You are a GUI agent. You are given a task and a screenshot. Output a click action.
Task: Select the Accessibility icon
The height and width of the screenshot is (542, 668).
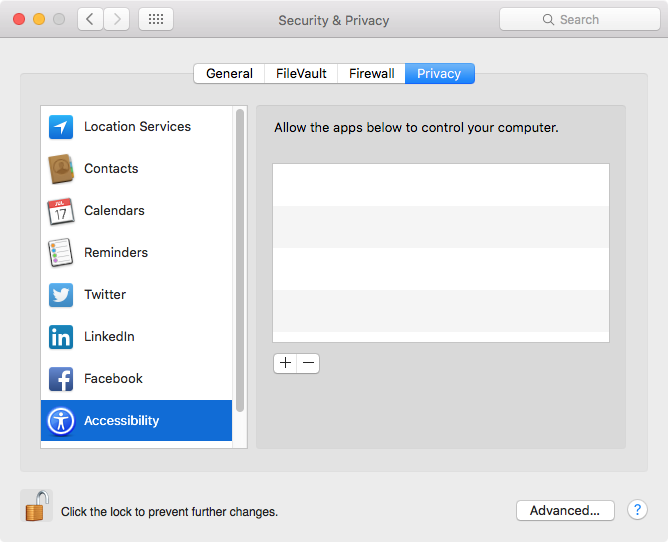[61, 421]
